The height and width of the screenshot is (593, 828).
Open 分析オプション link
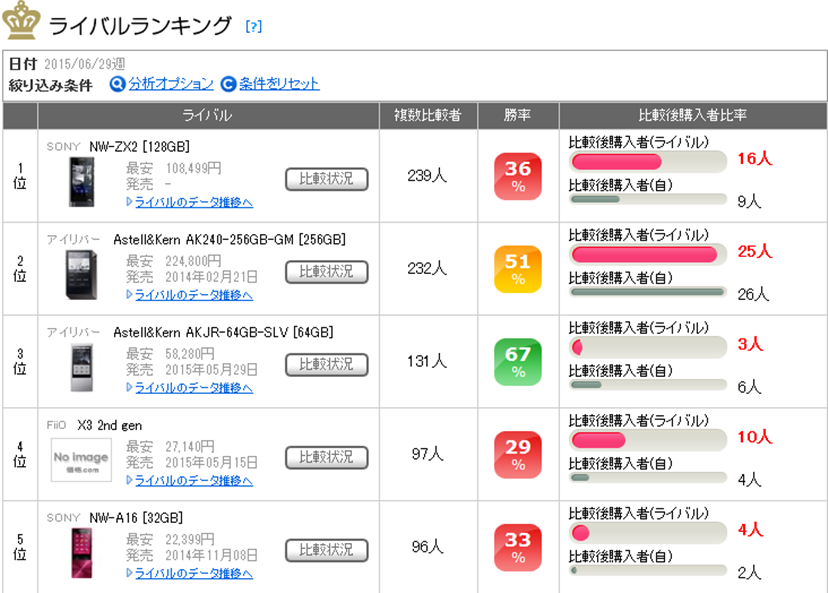tap(171, 84)
